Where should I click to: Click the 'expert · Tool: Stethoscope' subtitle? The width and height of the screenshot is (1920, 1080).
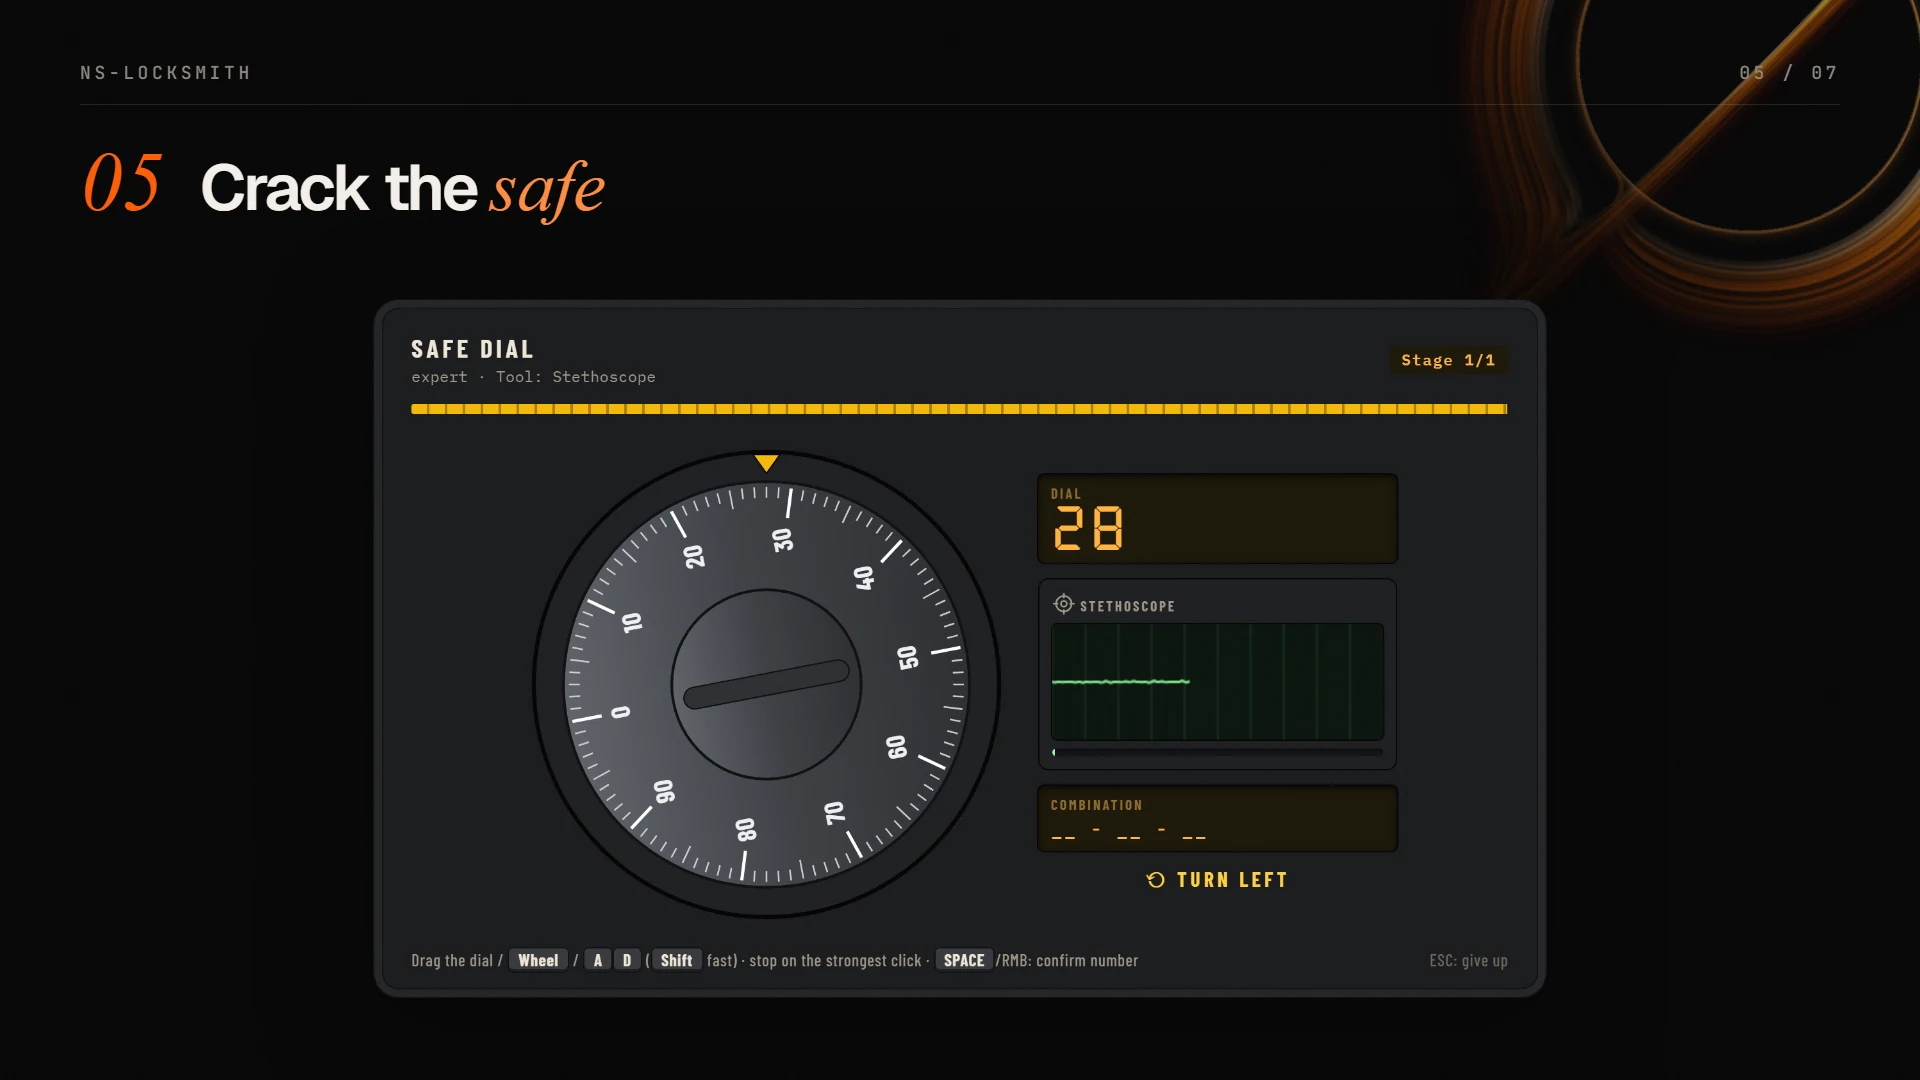pyautogui.click(x=533, y=377)
